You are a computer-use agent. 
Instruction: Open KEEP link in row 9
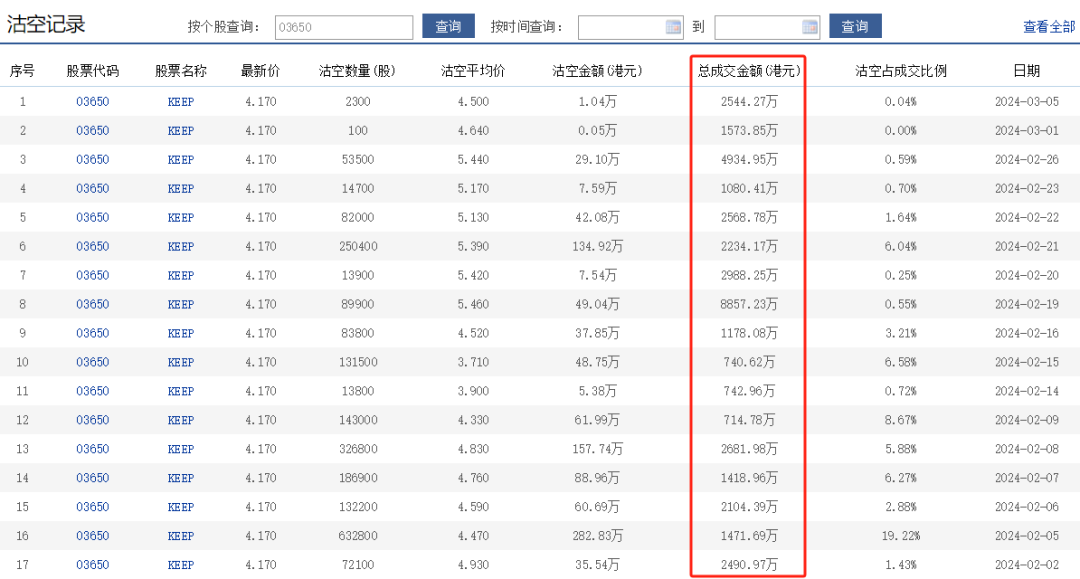[x=180, y=333]
